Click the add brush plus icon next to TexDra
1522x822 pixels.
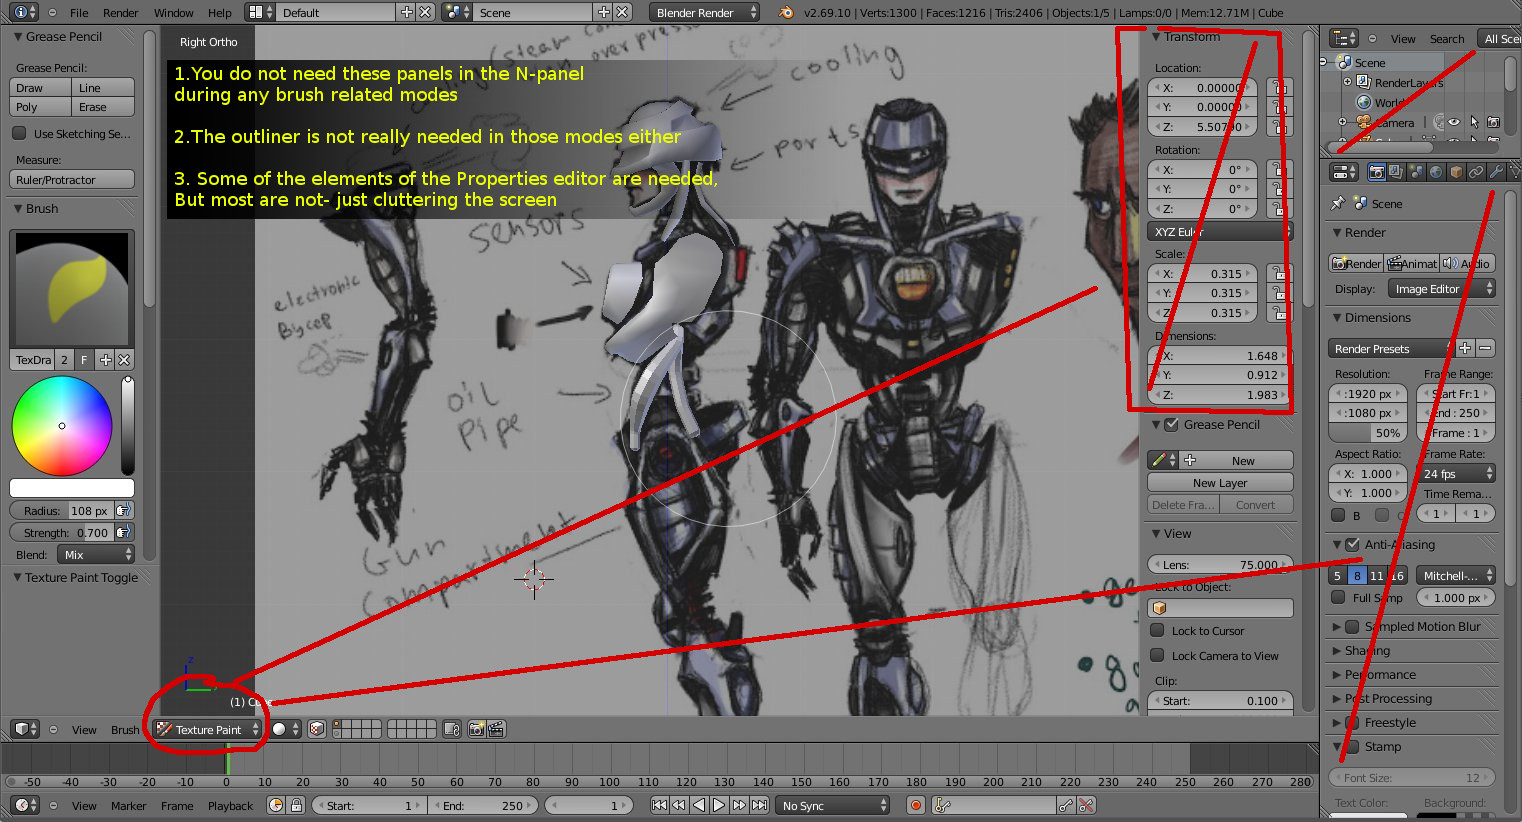click(x=106, y=359)
